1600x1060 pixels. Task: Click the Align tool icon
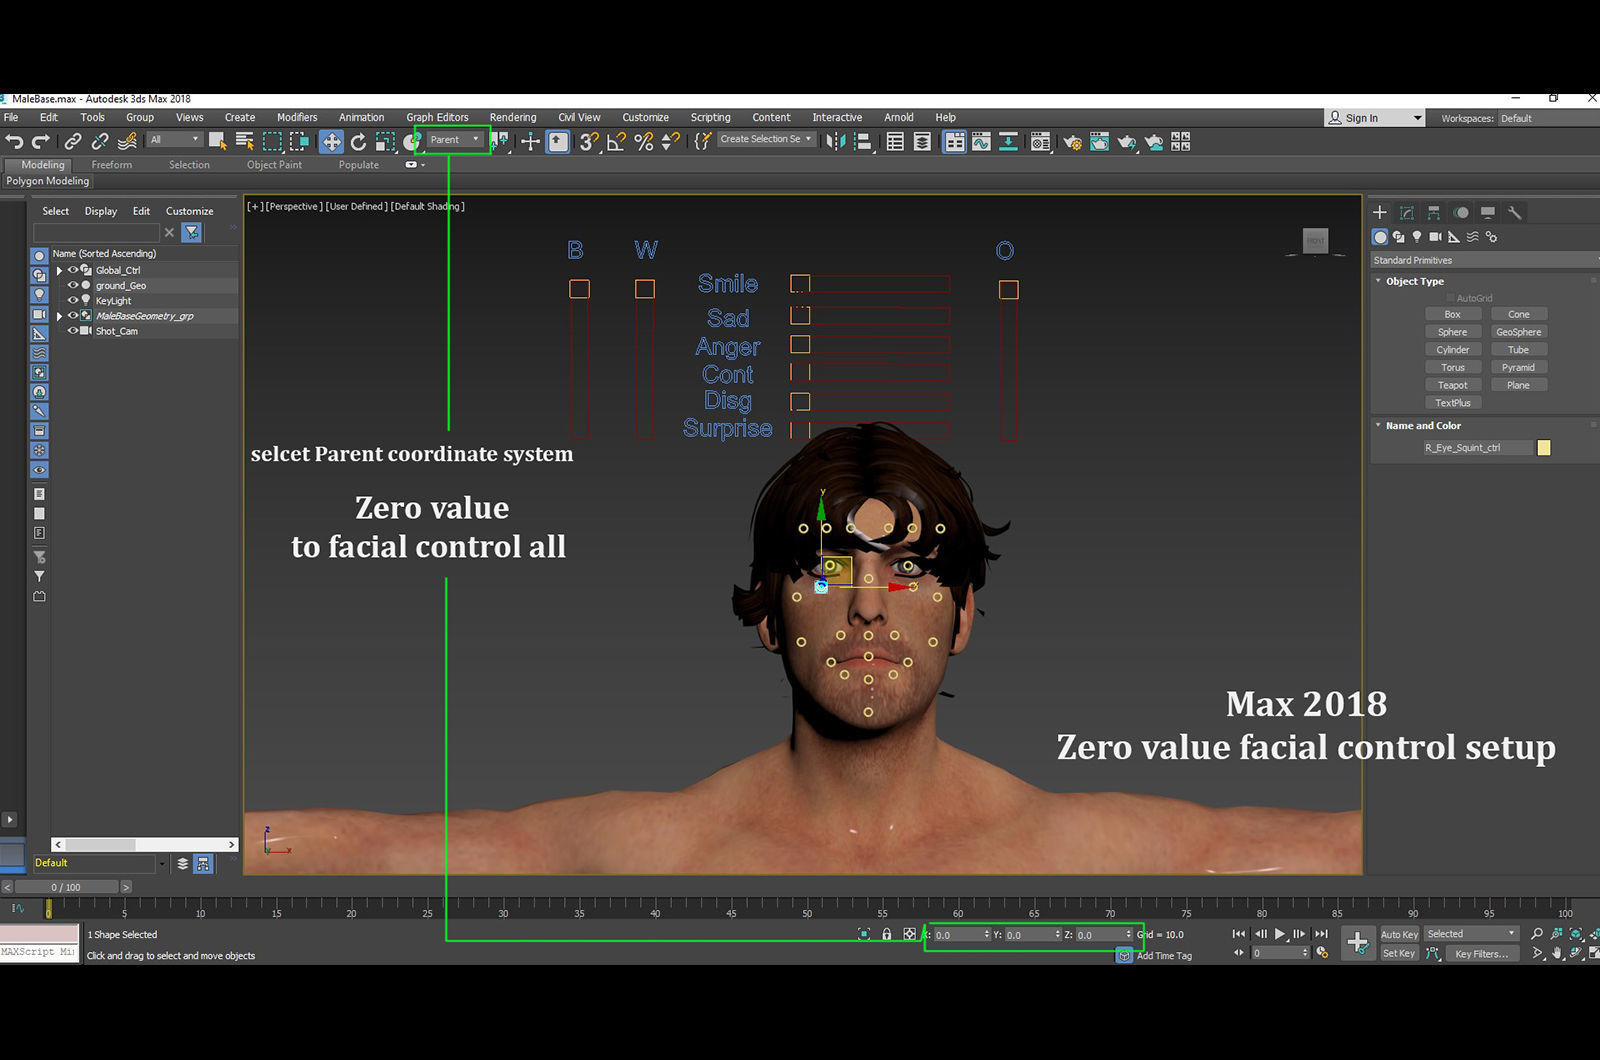point(863,142)
